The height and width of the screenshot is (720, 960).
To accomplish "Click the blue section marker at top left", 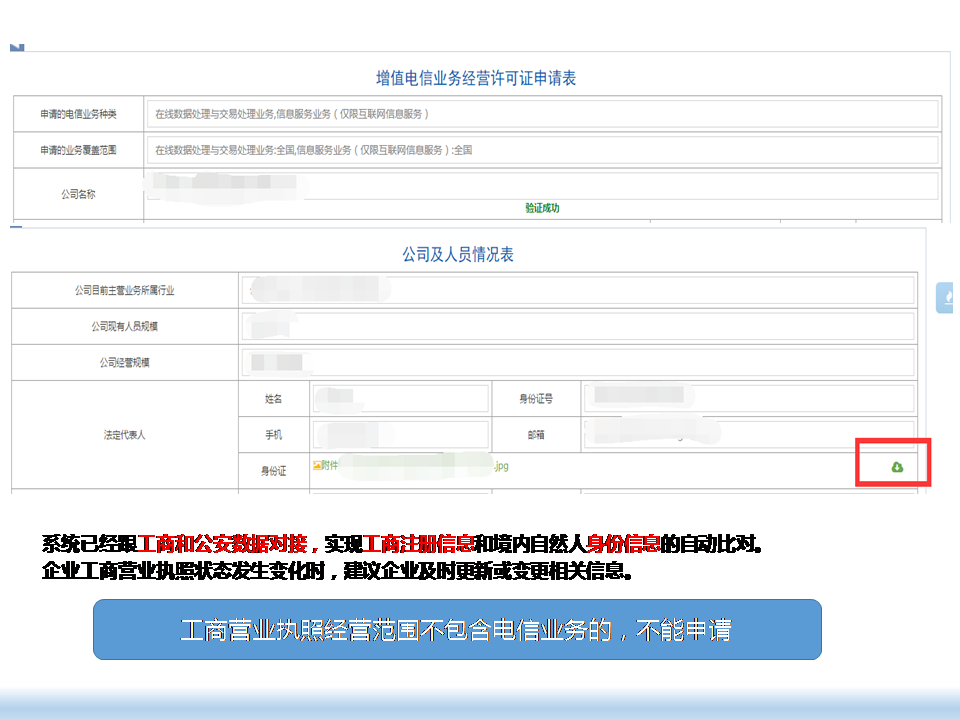I will (16, 47).
